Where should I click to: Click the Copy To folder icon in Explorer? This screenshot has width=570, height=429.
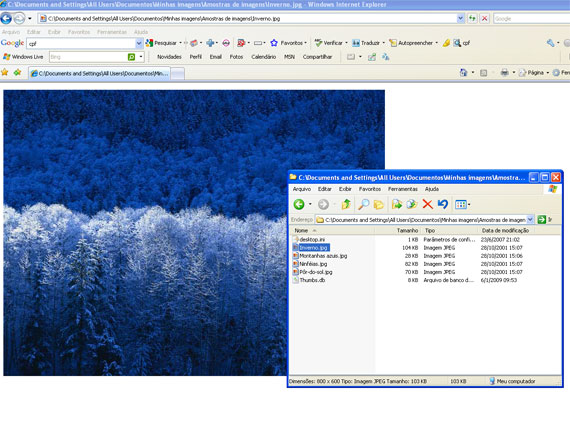point(412,204)
